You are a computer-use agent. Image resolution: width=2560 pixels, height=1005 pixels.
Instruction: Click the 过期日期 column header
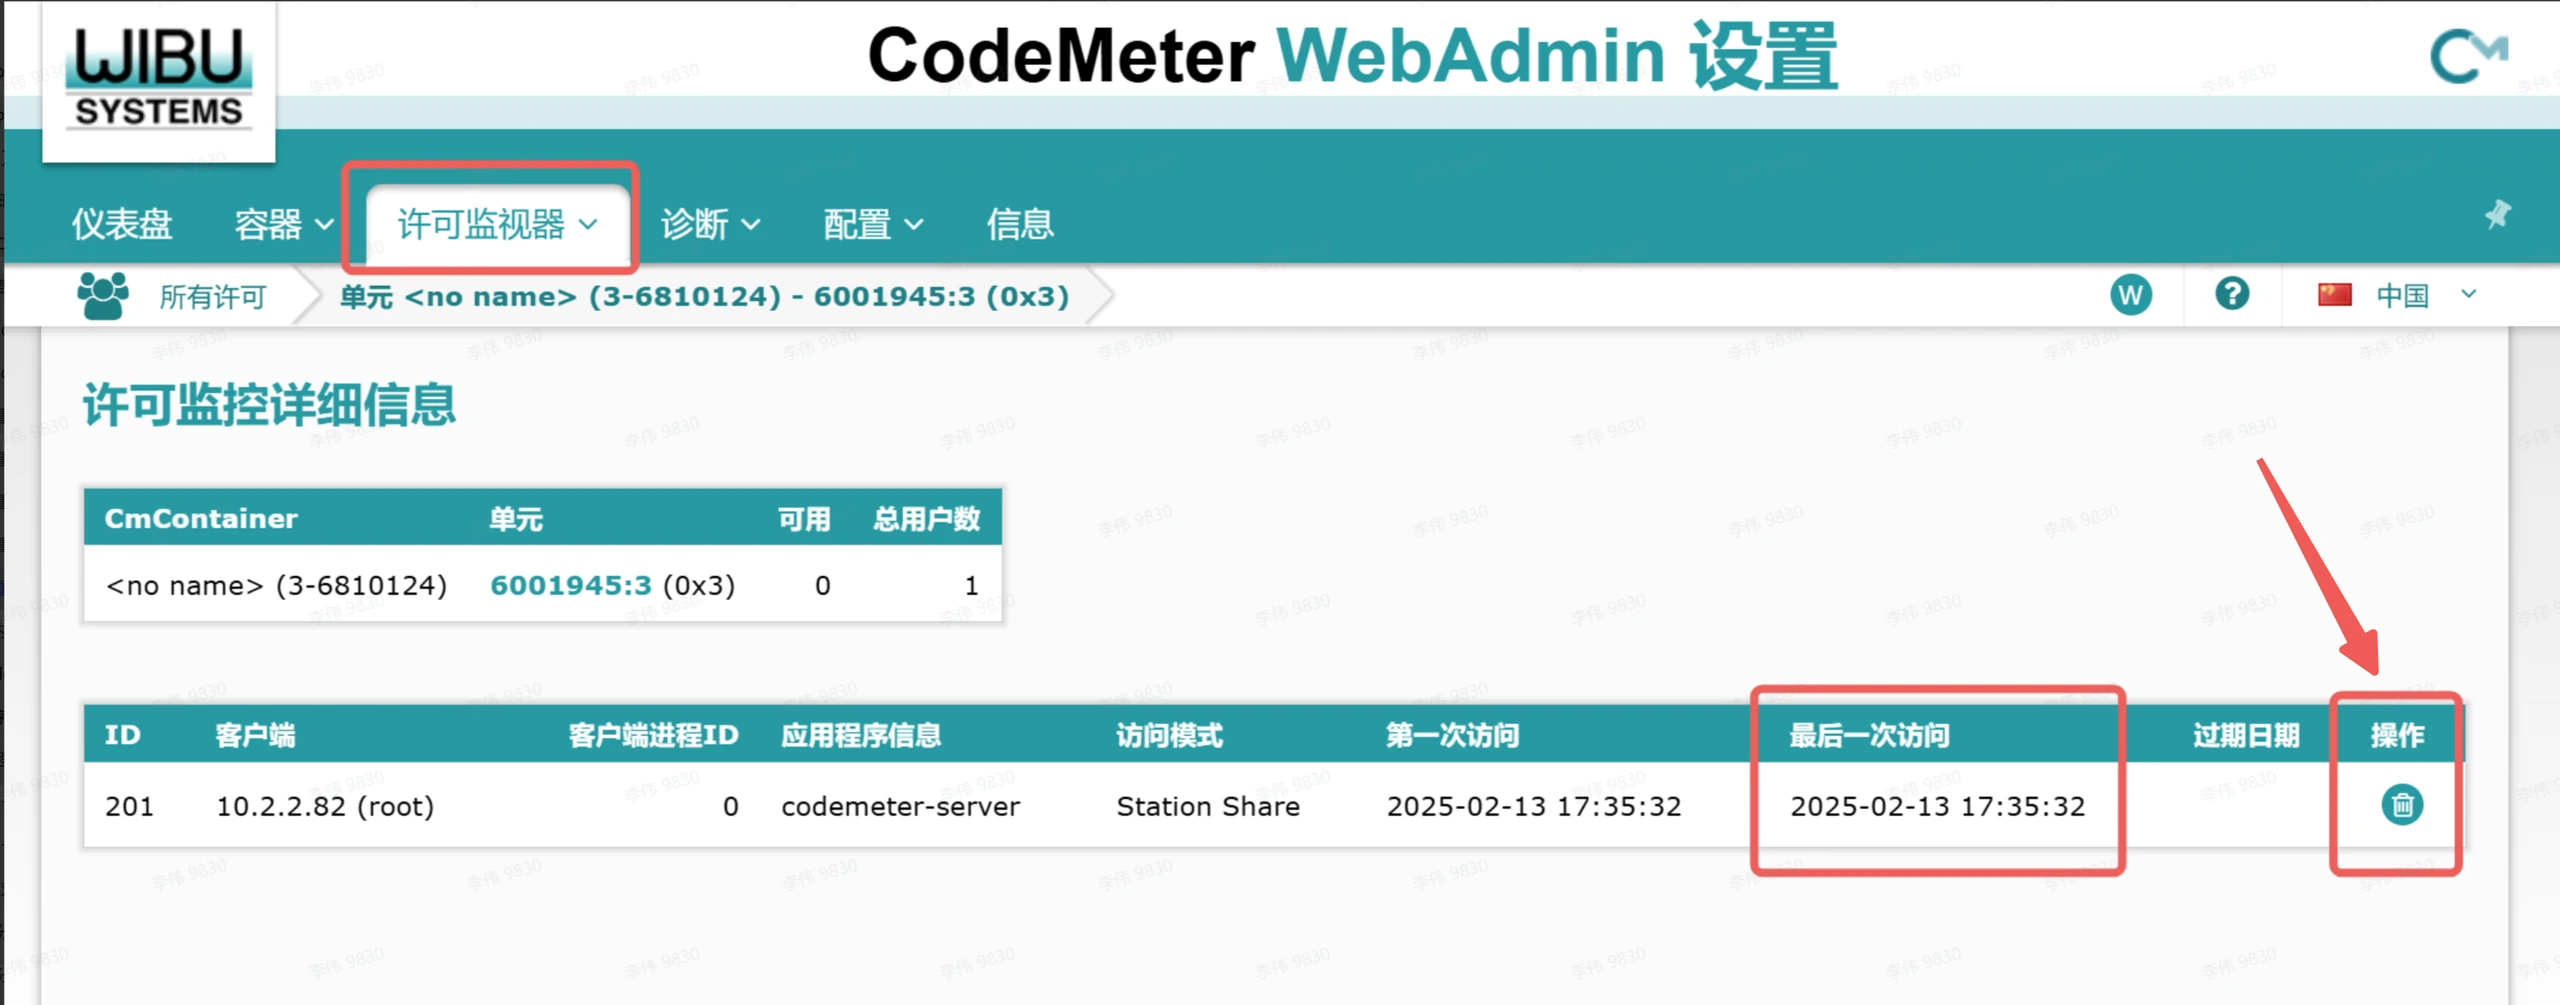(x=2246, y=736)
